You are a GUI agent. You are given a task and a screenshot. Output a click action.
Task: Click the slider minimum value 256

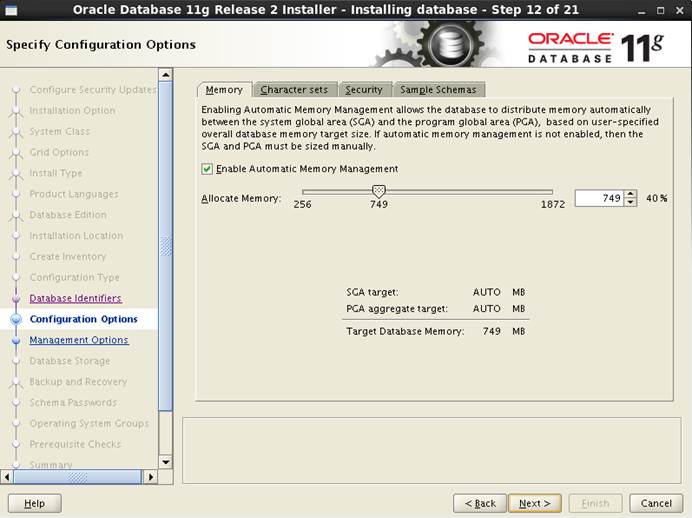(302, 204)
